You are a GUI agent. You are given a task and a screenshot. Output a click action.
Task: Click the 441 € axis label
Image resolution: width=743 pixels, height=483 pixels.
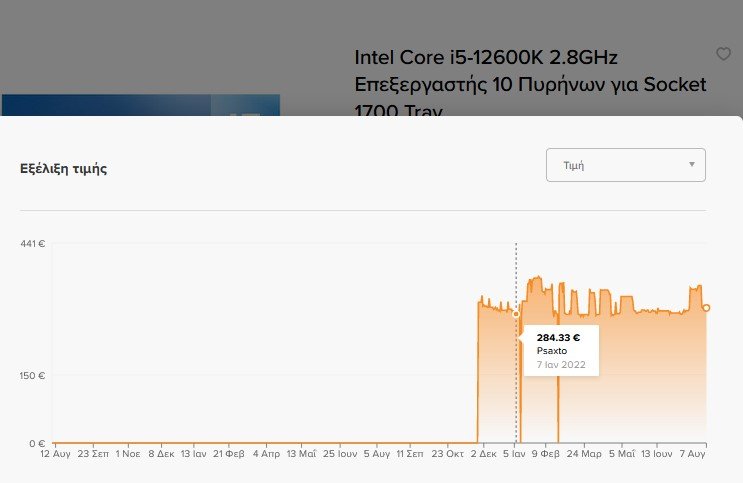click(33, 244)
